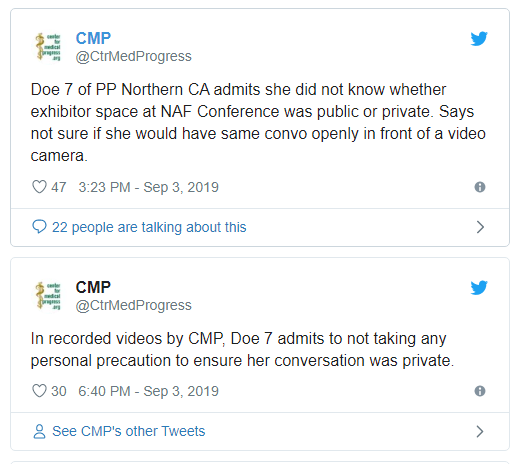Open info icon on the 6:40 PM tweet
The image size is (521, 464).
(480, 391)
